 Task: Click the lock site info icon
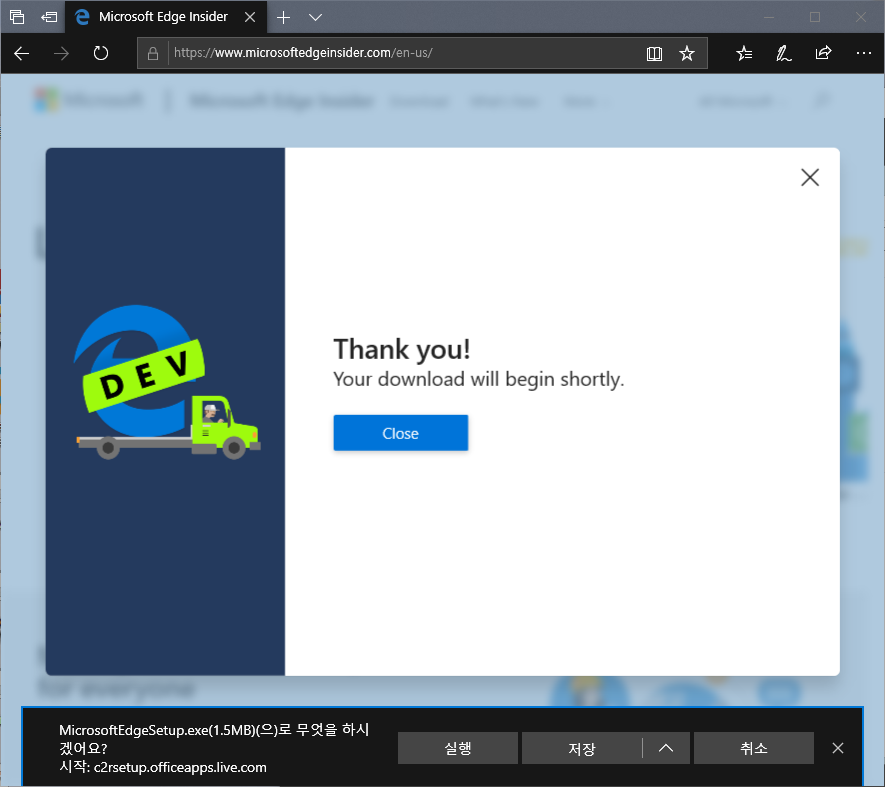pyautogui.click(x=152, y=54)
